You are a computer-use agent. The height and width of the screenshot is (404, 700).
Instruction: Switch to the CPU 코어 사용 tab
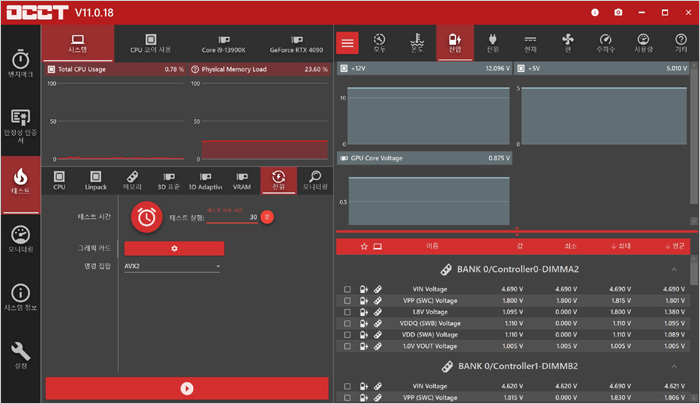point(150,43)
